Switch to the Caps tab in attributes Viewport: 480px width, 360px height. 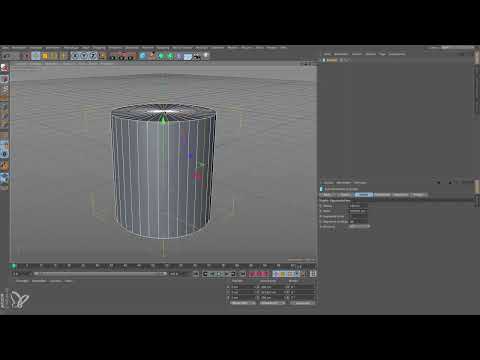click(x=382, y=195)
